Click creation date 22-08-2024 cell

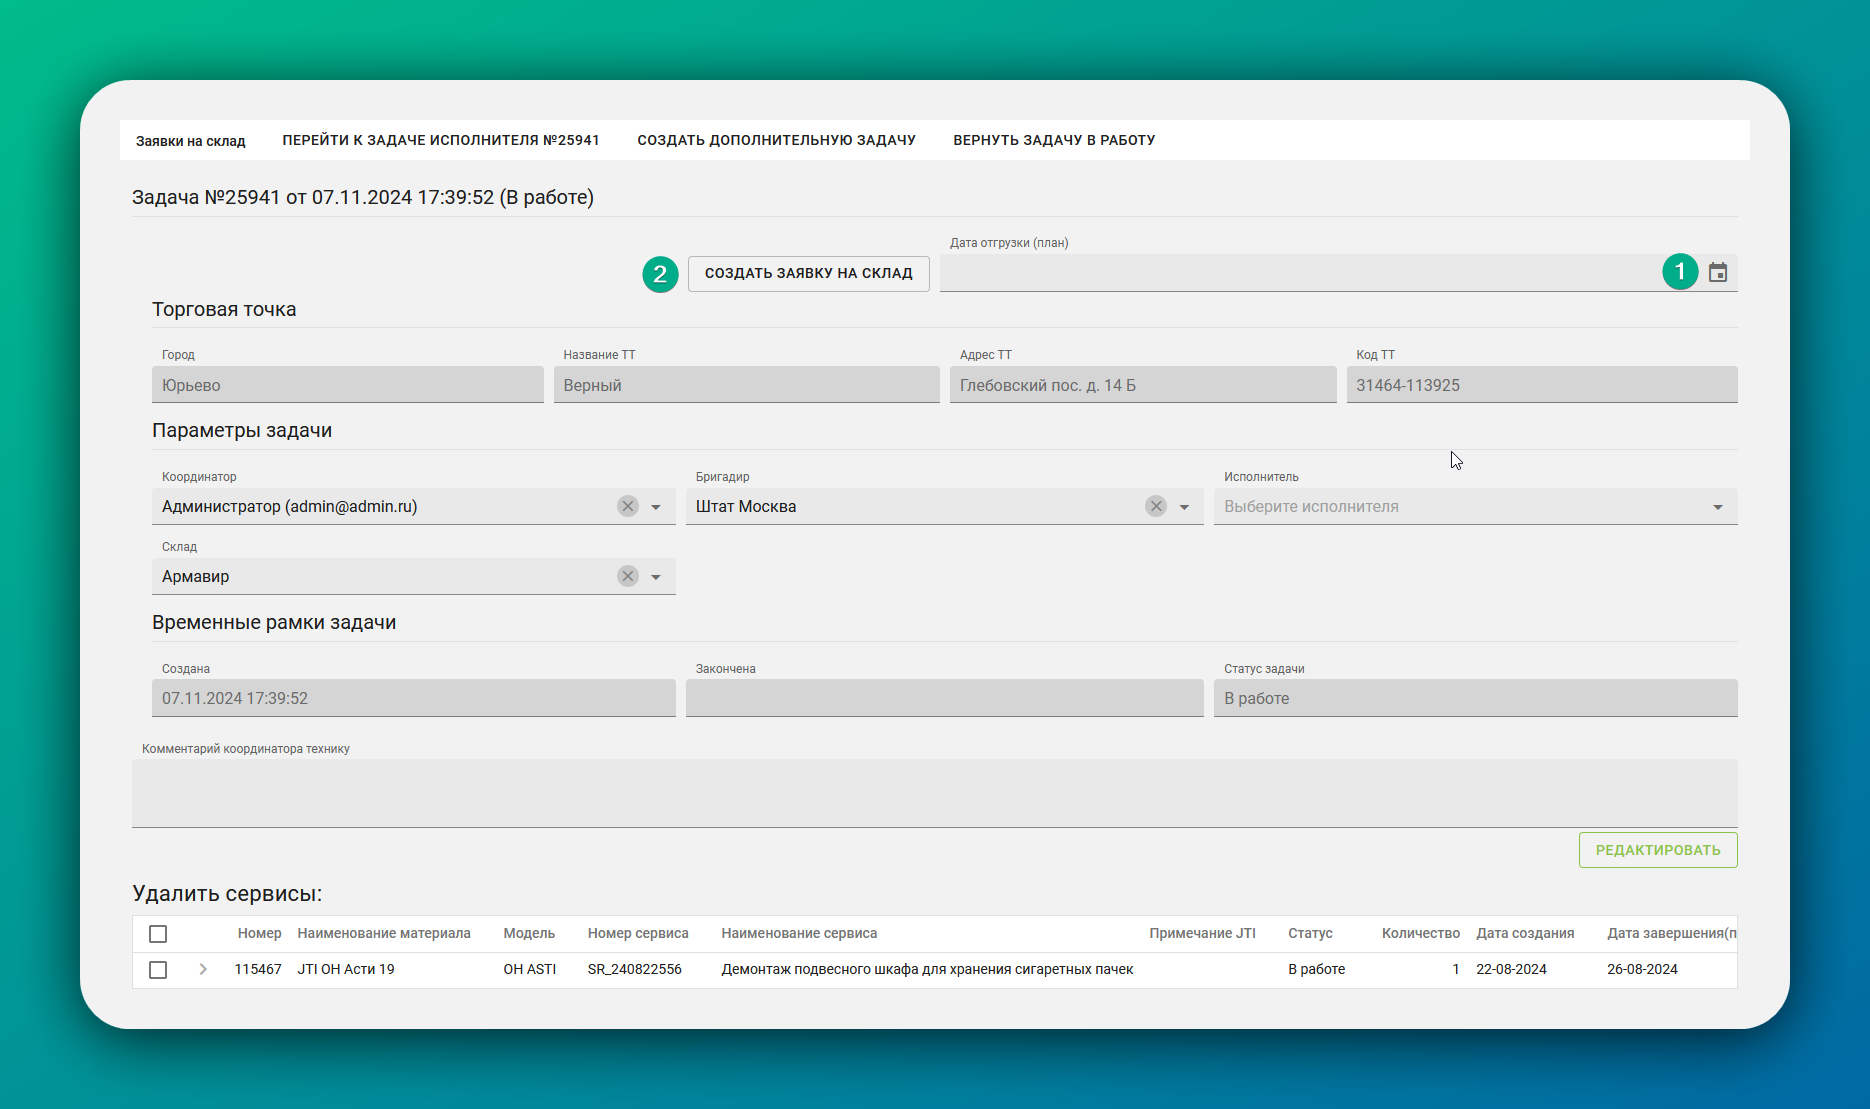[x=1511, y=969]
